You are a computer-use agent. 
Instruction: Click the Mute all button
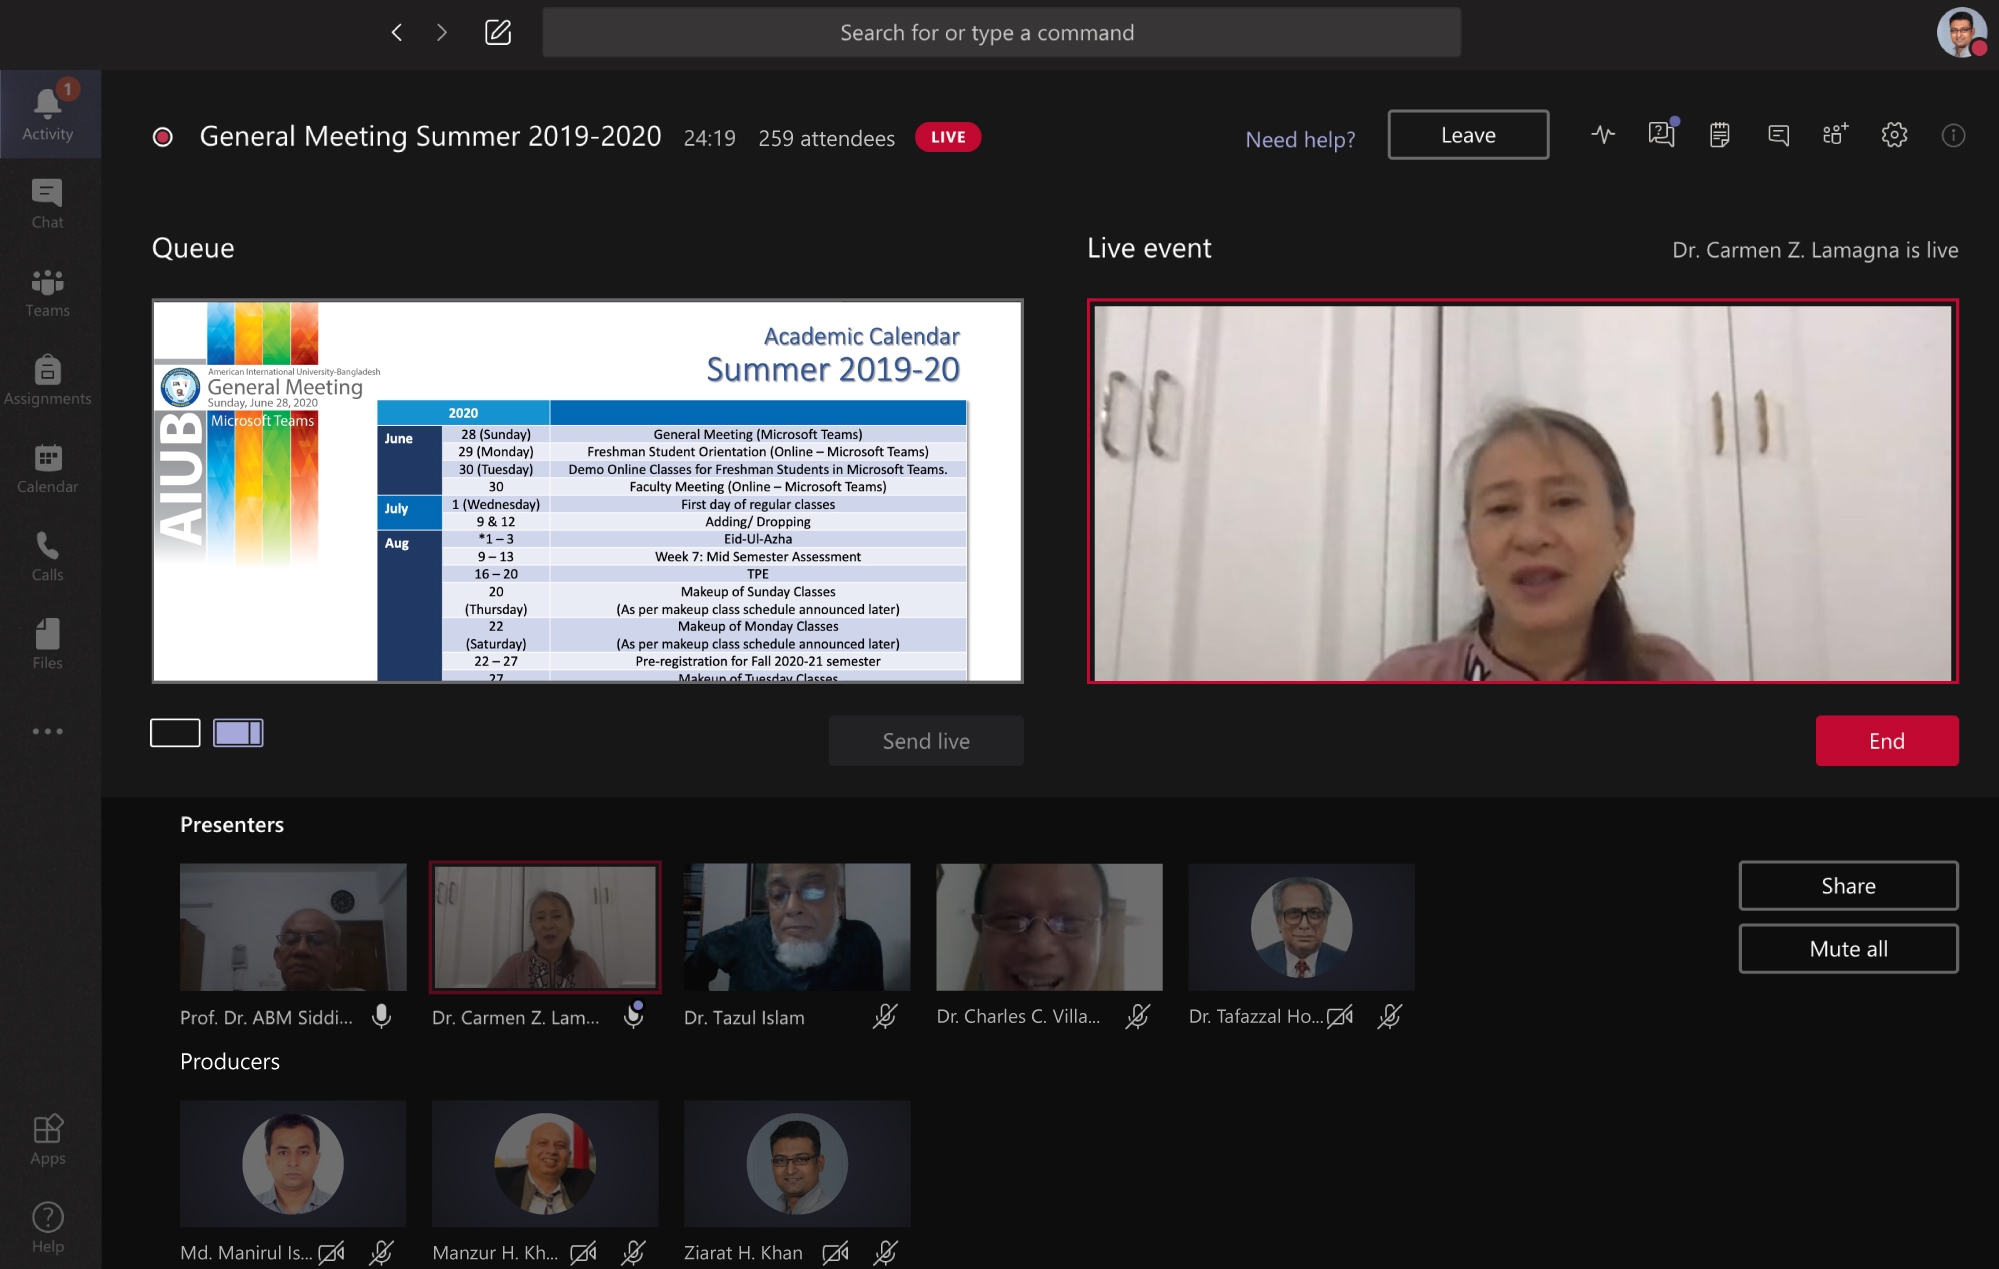point(1848,949)
